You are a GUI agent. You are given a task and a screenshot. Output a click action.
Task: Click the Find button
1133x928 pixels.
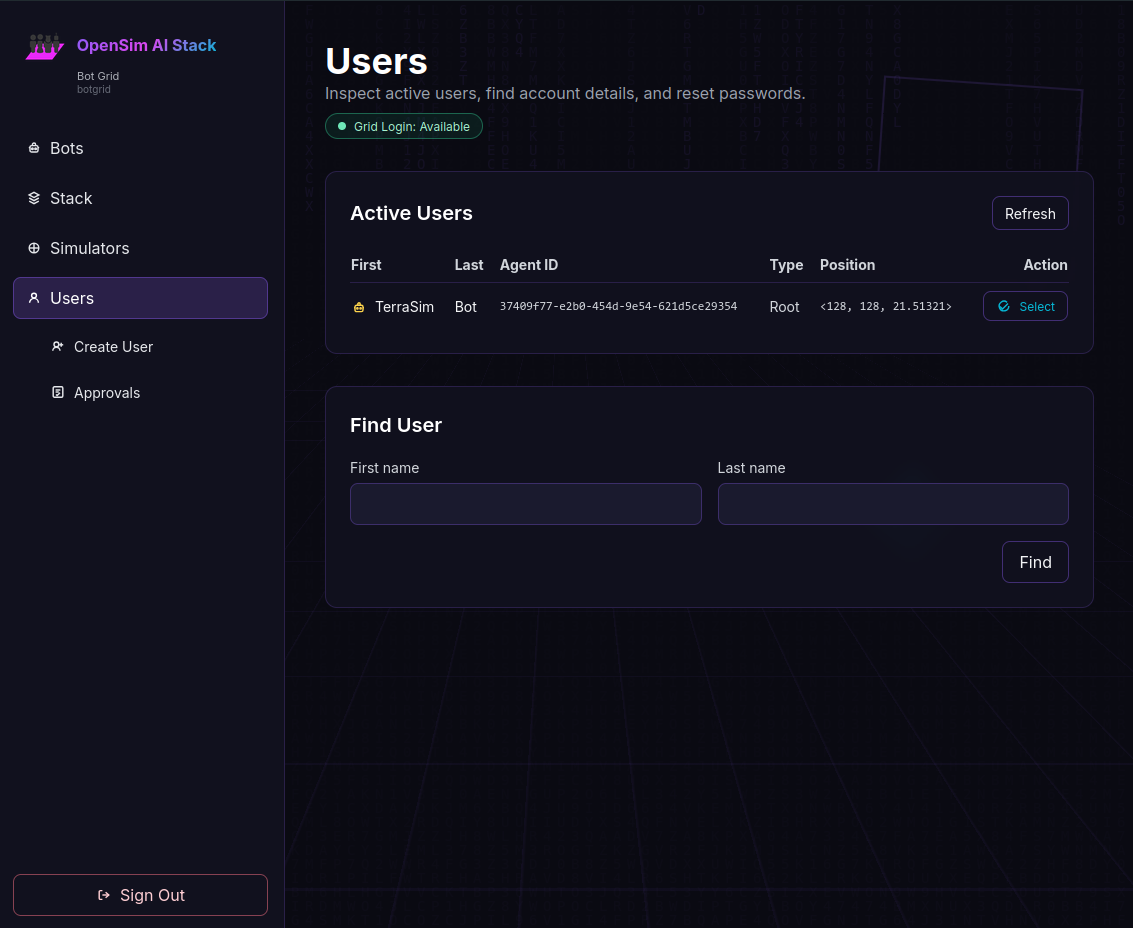click(x=1035, y=562)
